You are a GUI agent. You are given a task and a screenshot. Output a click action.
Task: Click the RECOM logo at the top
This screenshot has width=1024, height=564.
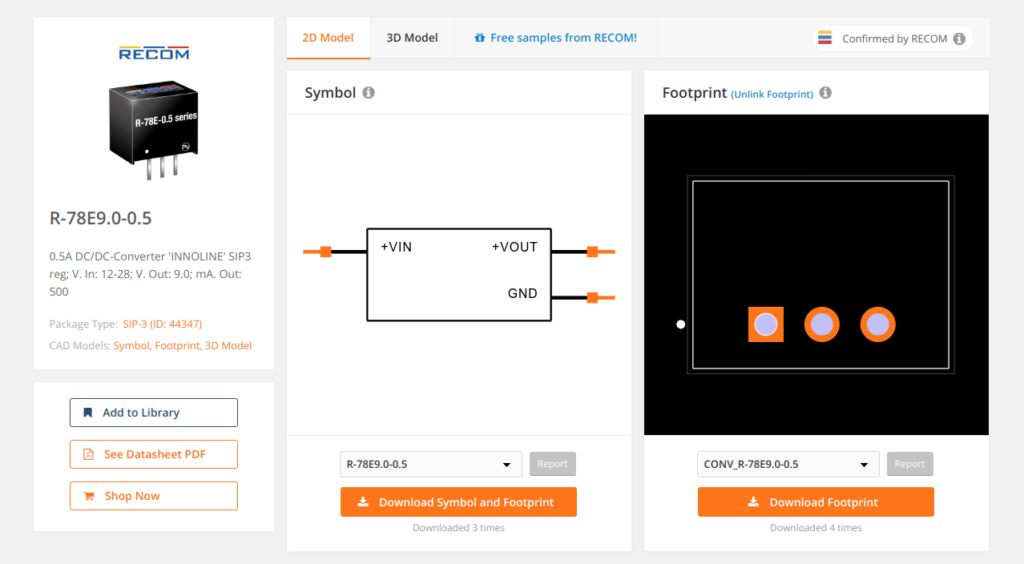click(x=154, y=54)
